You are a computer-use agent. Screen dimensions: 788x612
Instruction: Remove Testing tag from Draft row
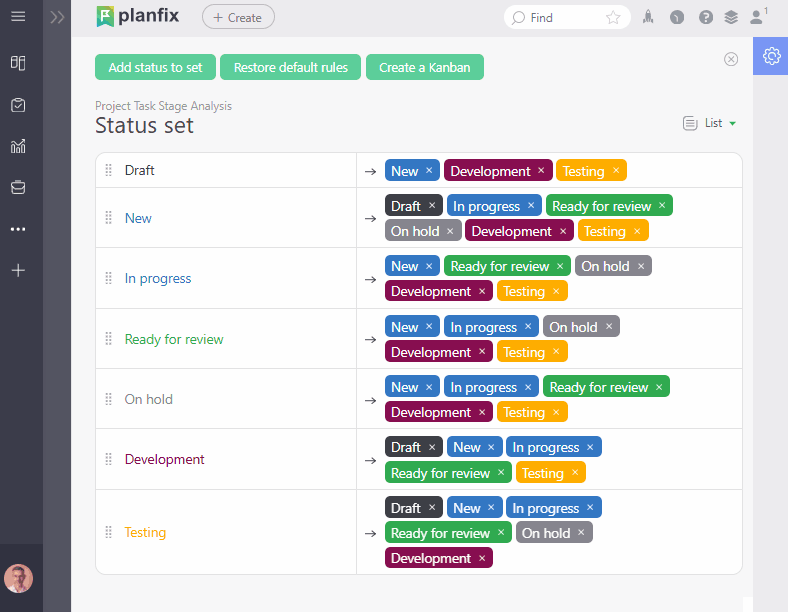616,170
